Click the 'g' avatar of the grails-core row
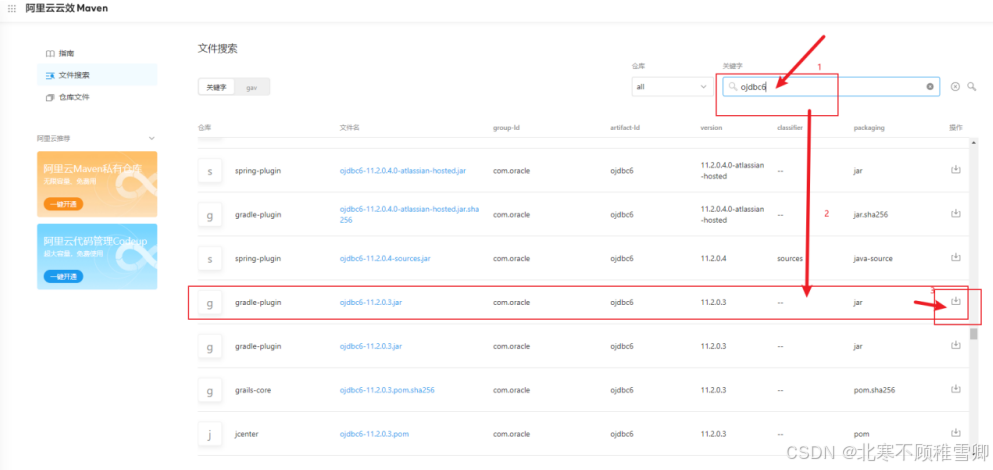This screenshot has width=993, height=470. [210, 390]
